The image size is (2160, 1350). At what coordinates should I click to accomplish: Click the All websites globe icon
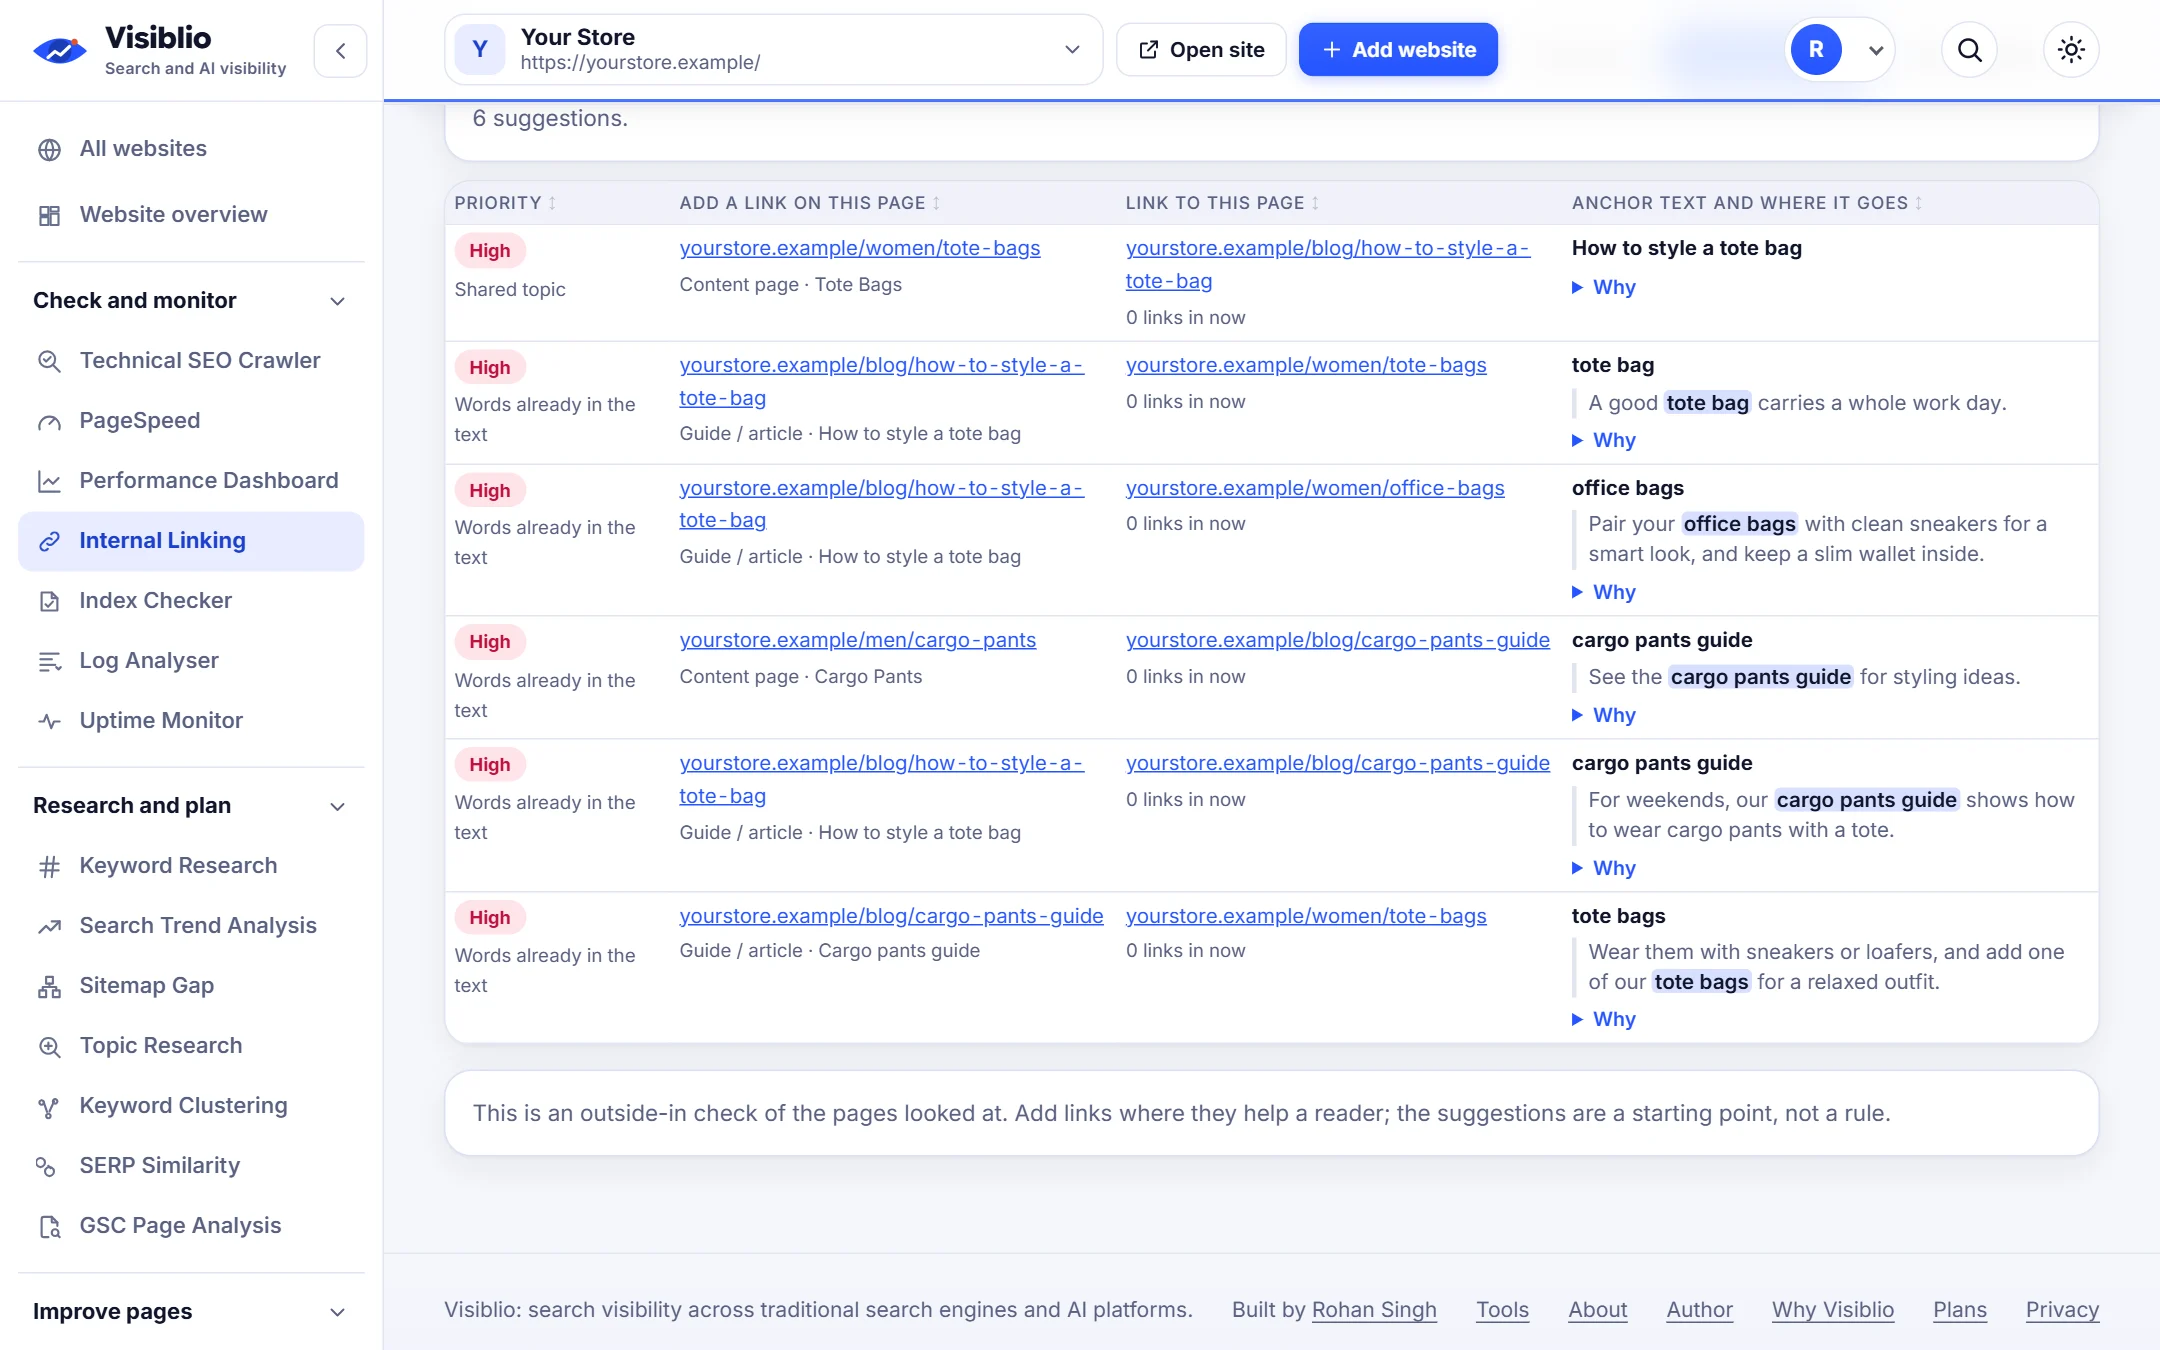click(49, 149)
